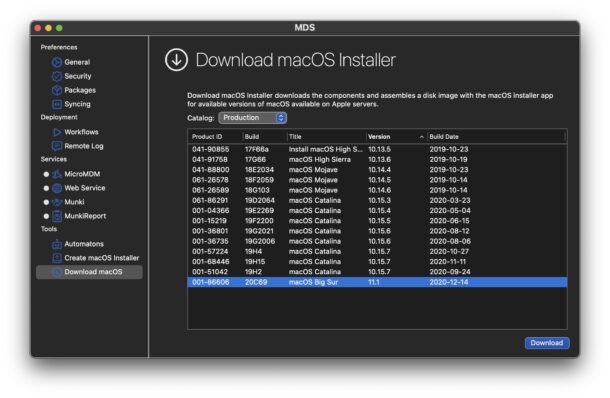610x398 pixels.
Task: Open Workflows under Deployment
Action: [x=81, y=132]
